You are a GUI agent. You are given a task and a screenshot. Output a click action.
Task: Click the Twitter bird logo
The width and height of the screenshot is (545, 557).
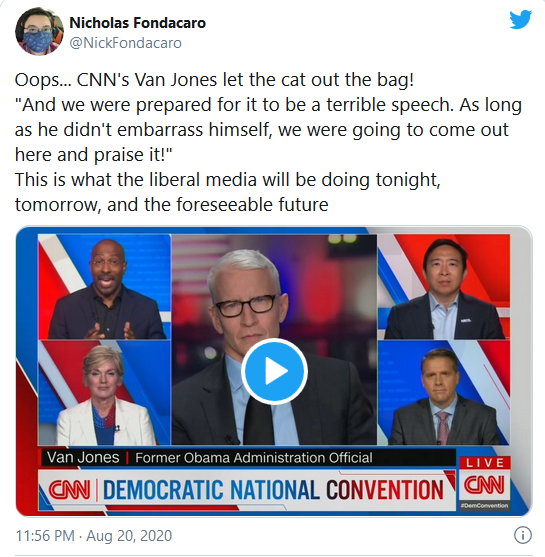pos(520,20)
